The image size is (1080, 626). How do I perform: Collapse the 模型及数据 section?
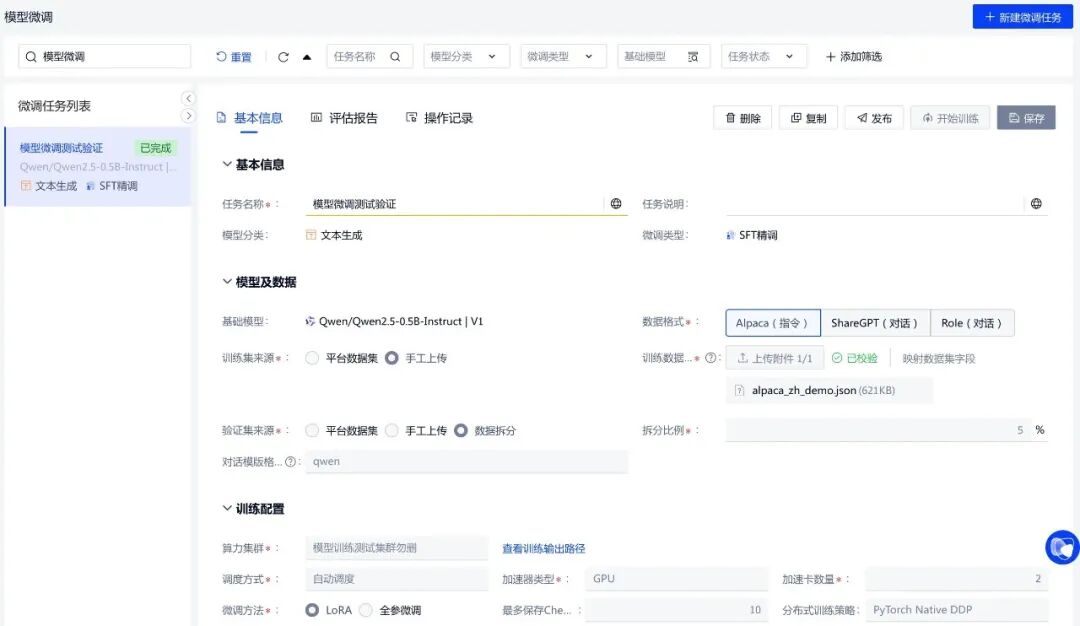pyautogui.click(x=227, y=282)
